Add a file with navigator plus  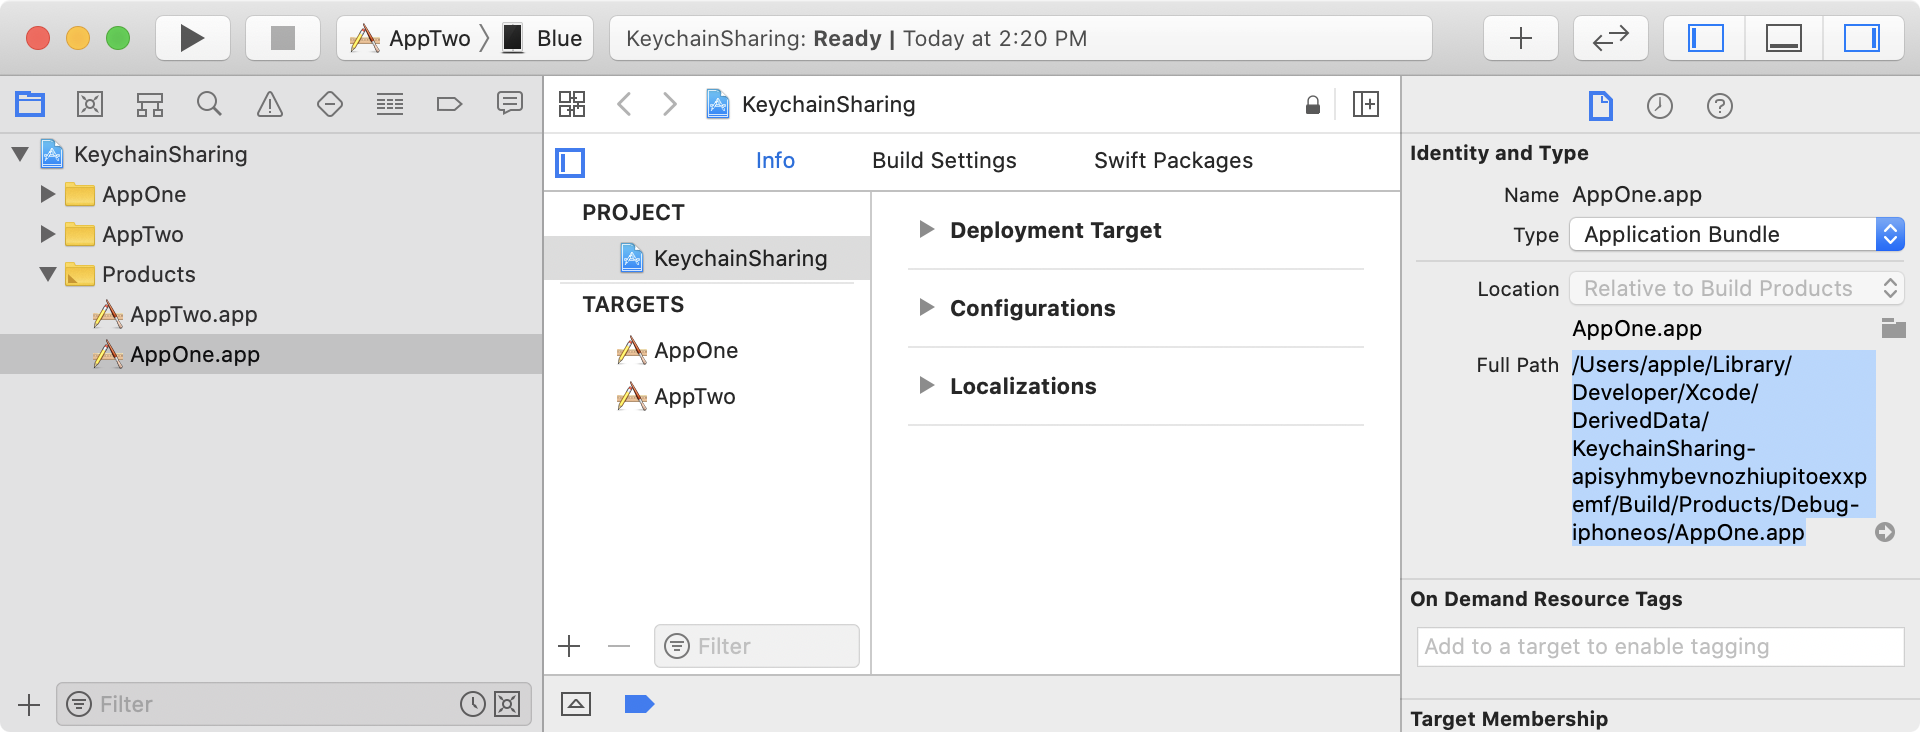[x=29, y=704]
